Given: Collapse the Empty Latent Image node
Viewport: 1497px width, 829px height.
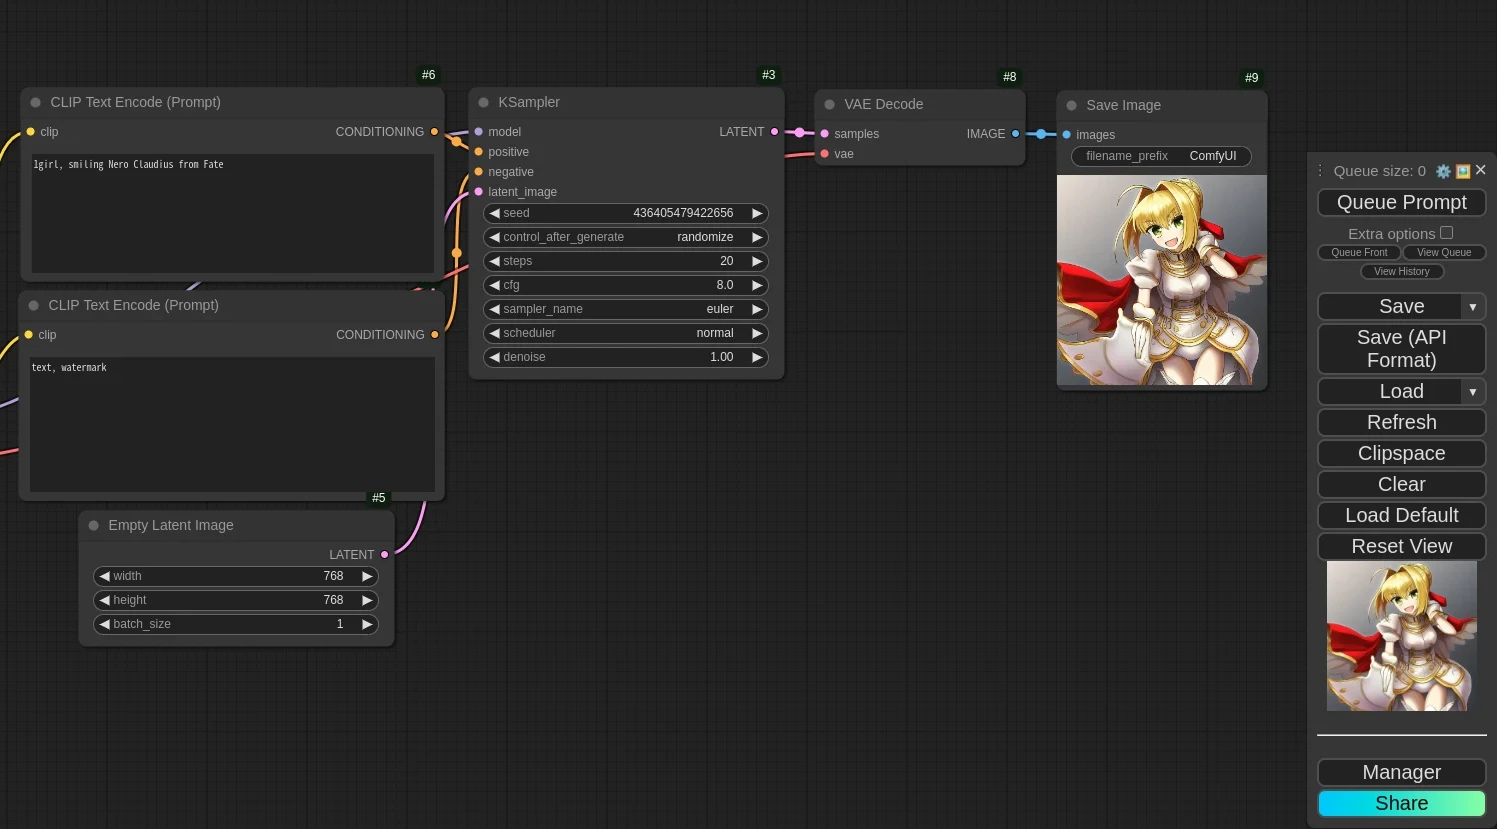Looking at the screenshot, I should tap(94, 525).
